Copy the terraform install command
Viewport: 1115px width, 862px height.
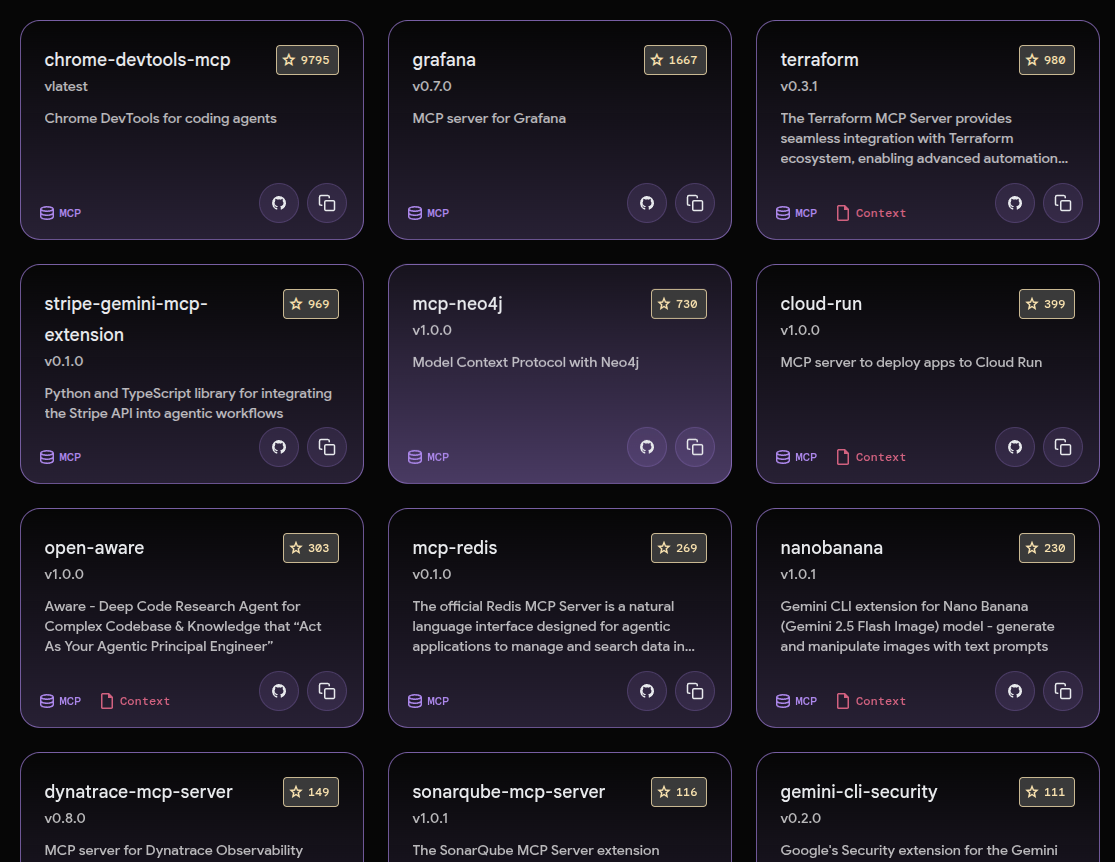click(1063, 203)
